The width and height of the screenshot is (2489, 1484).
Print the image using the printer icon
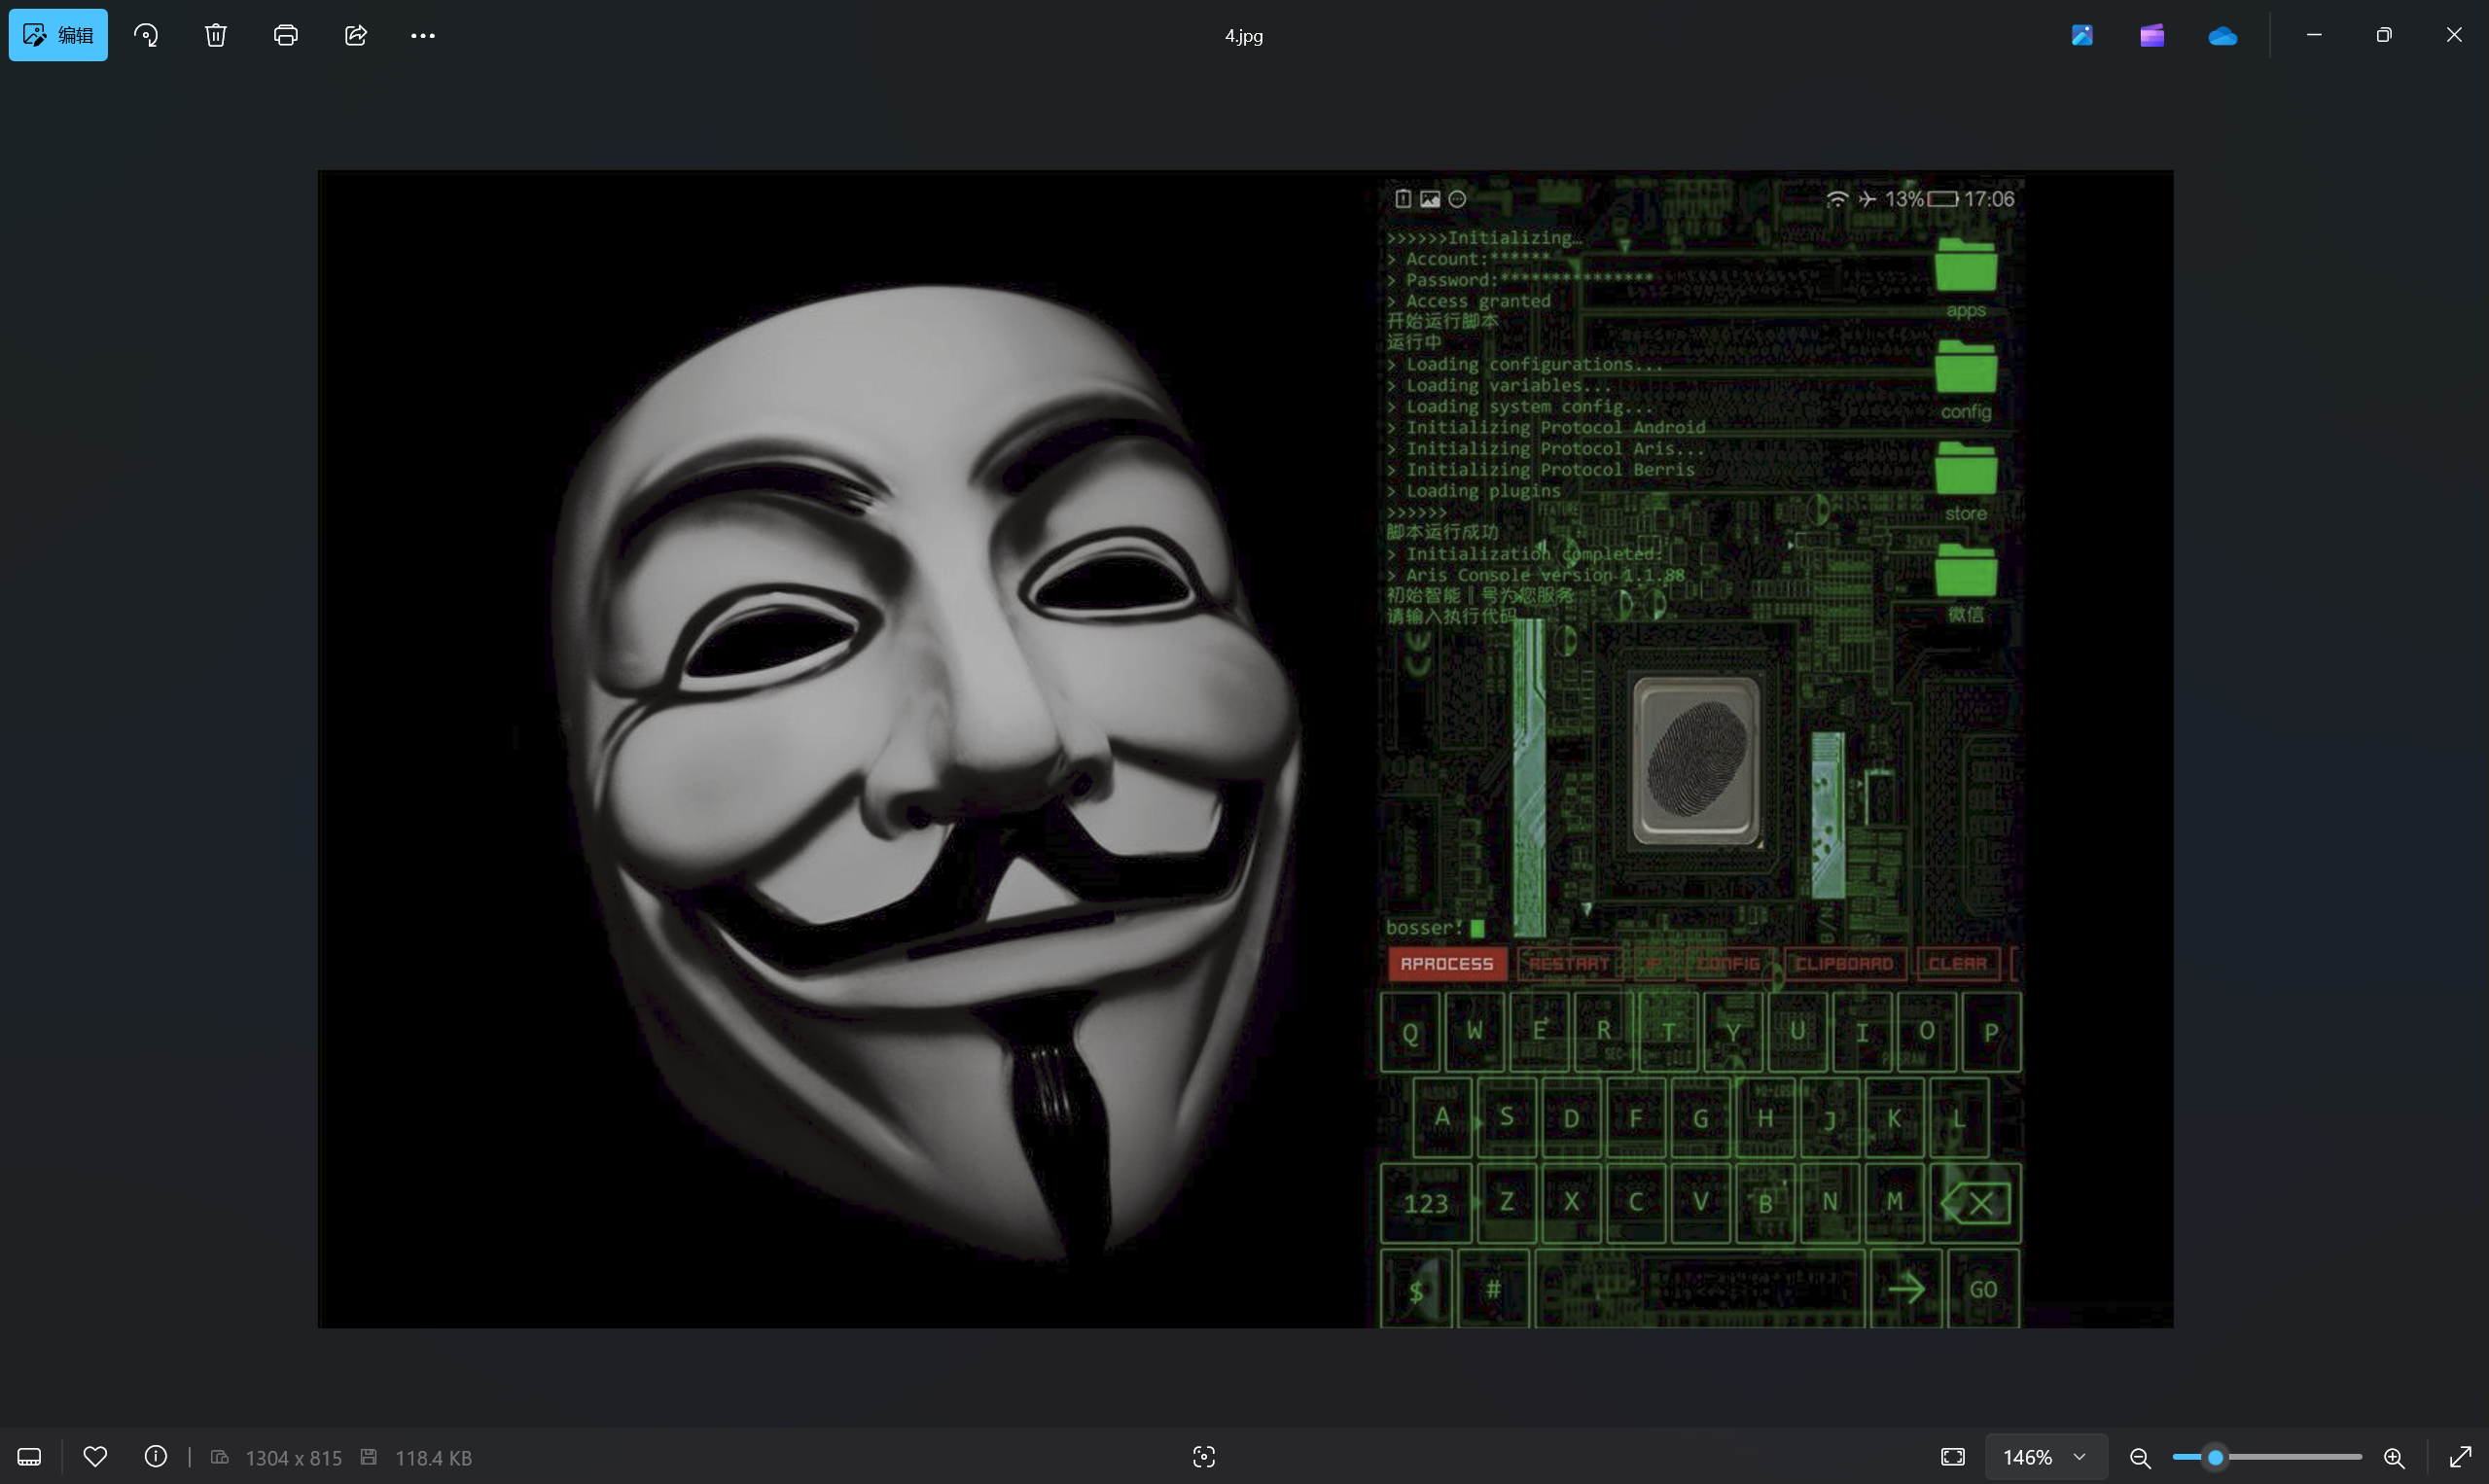pyautogui.click(x=286, y=35)
